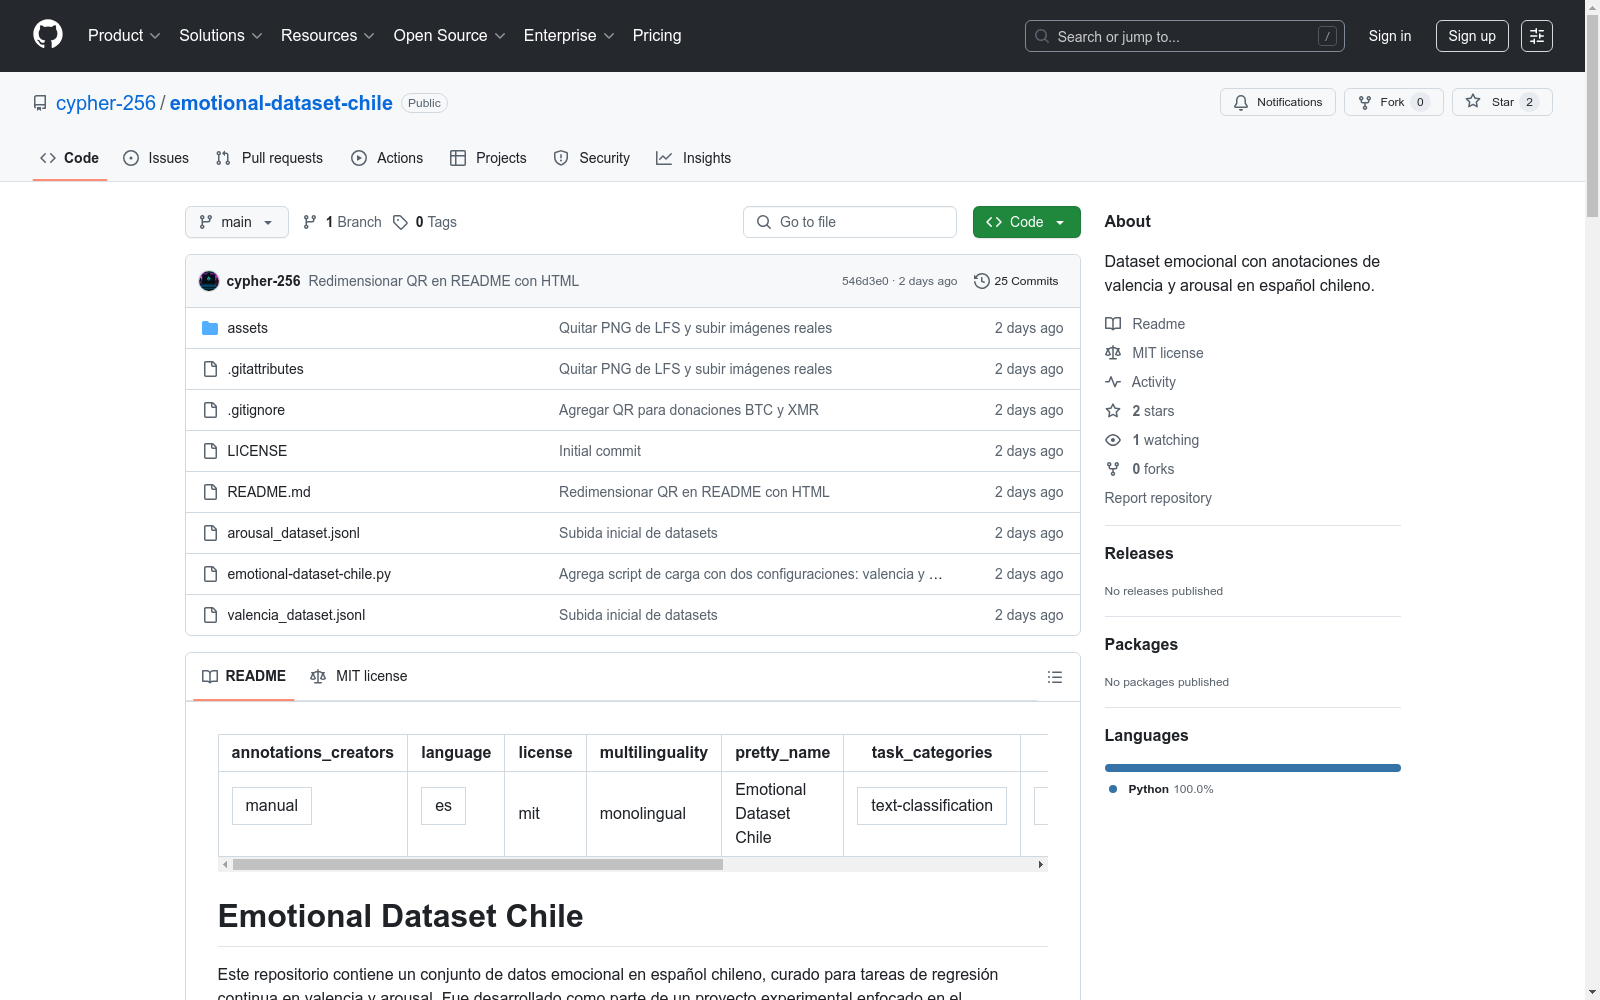Click the file icon for .gitignore
1600x1000 pixels.
210,410
